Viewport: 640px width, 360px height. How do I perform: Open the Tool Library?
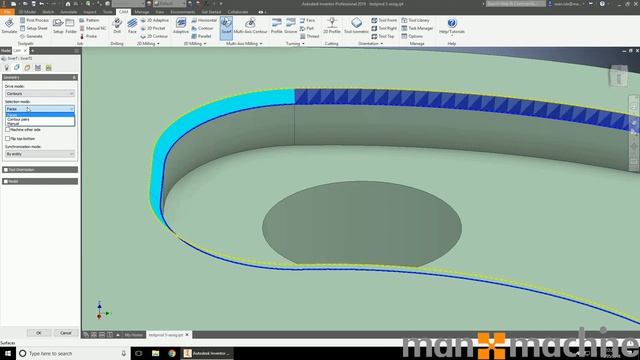[415, 20]
